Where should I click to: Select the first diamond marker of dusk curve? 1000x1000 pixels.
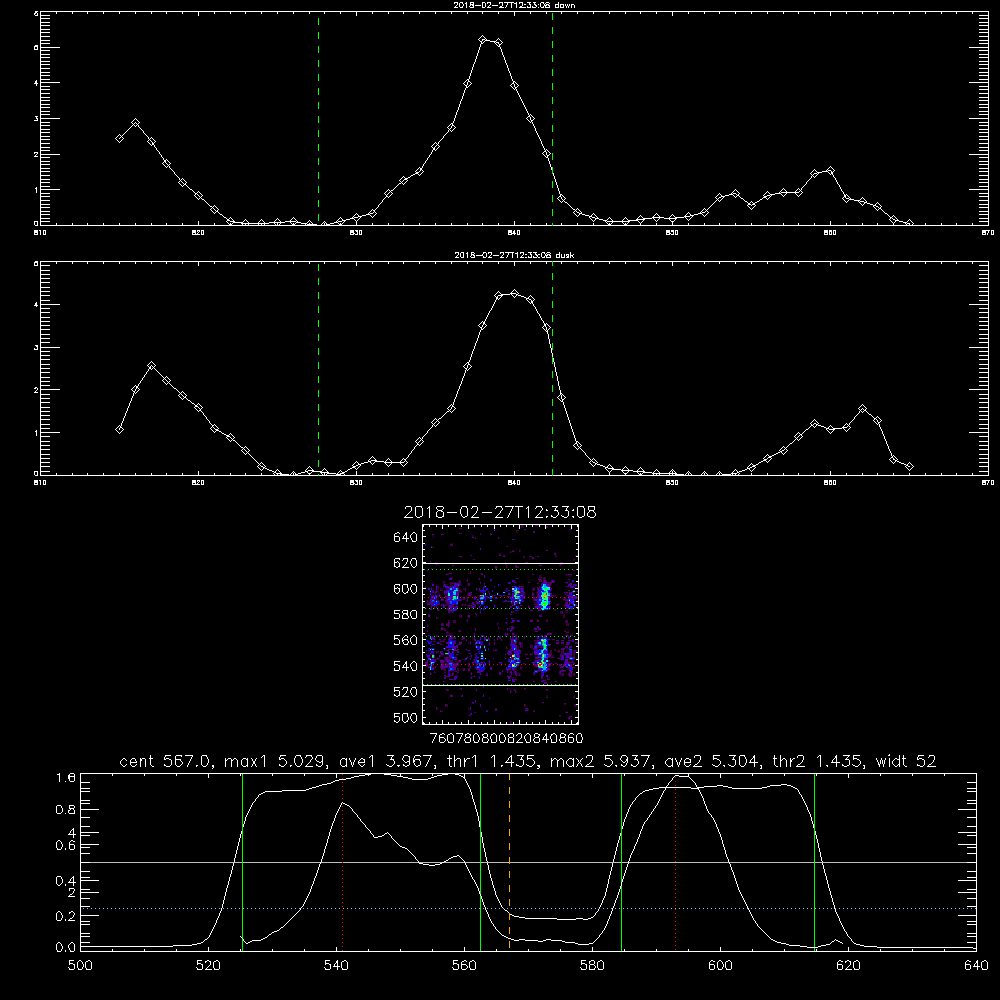119,429
